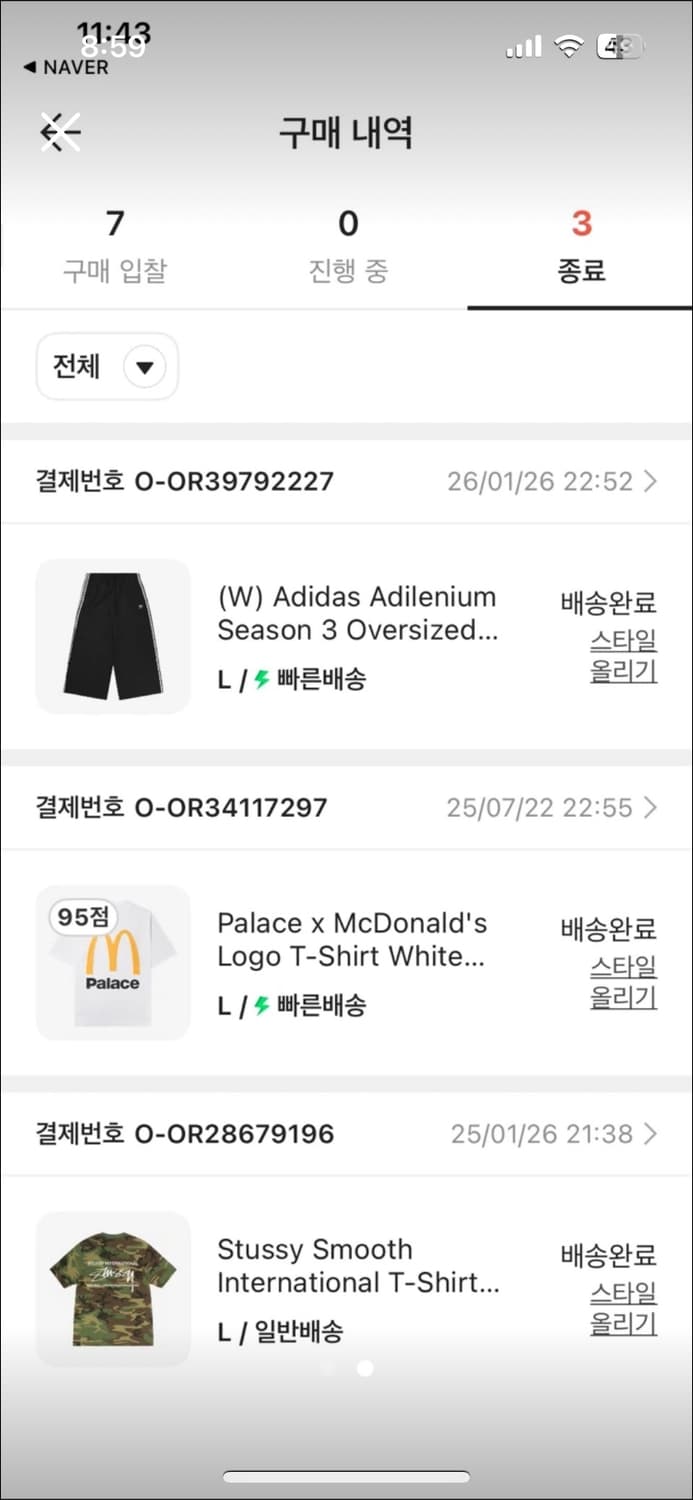Open the 전체 filter dropdown
The width and height of the screenshot is (693, 1500).
(x=106, y=366)
